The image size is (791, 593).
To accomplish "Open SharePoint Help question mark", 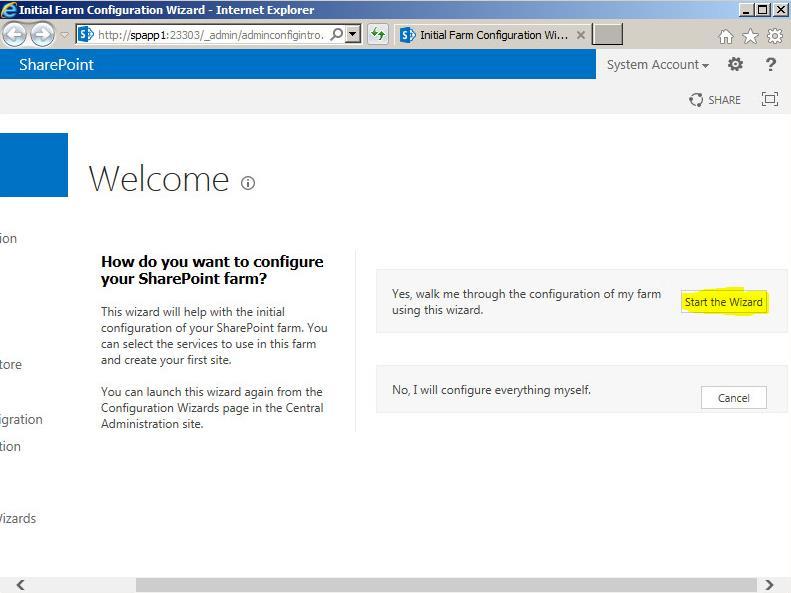I will click(x=770, y=64).
